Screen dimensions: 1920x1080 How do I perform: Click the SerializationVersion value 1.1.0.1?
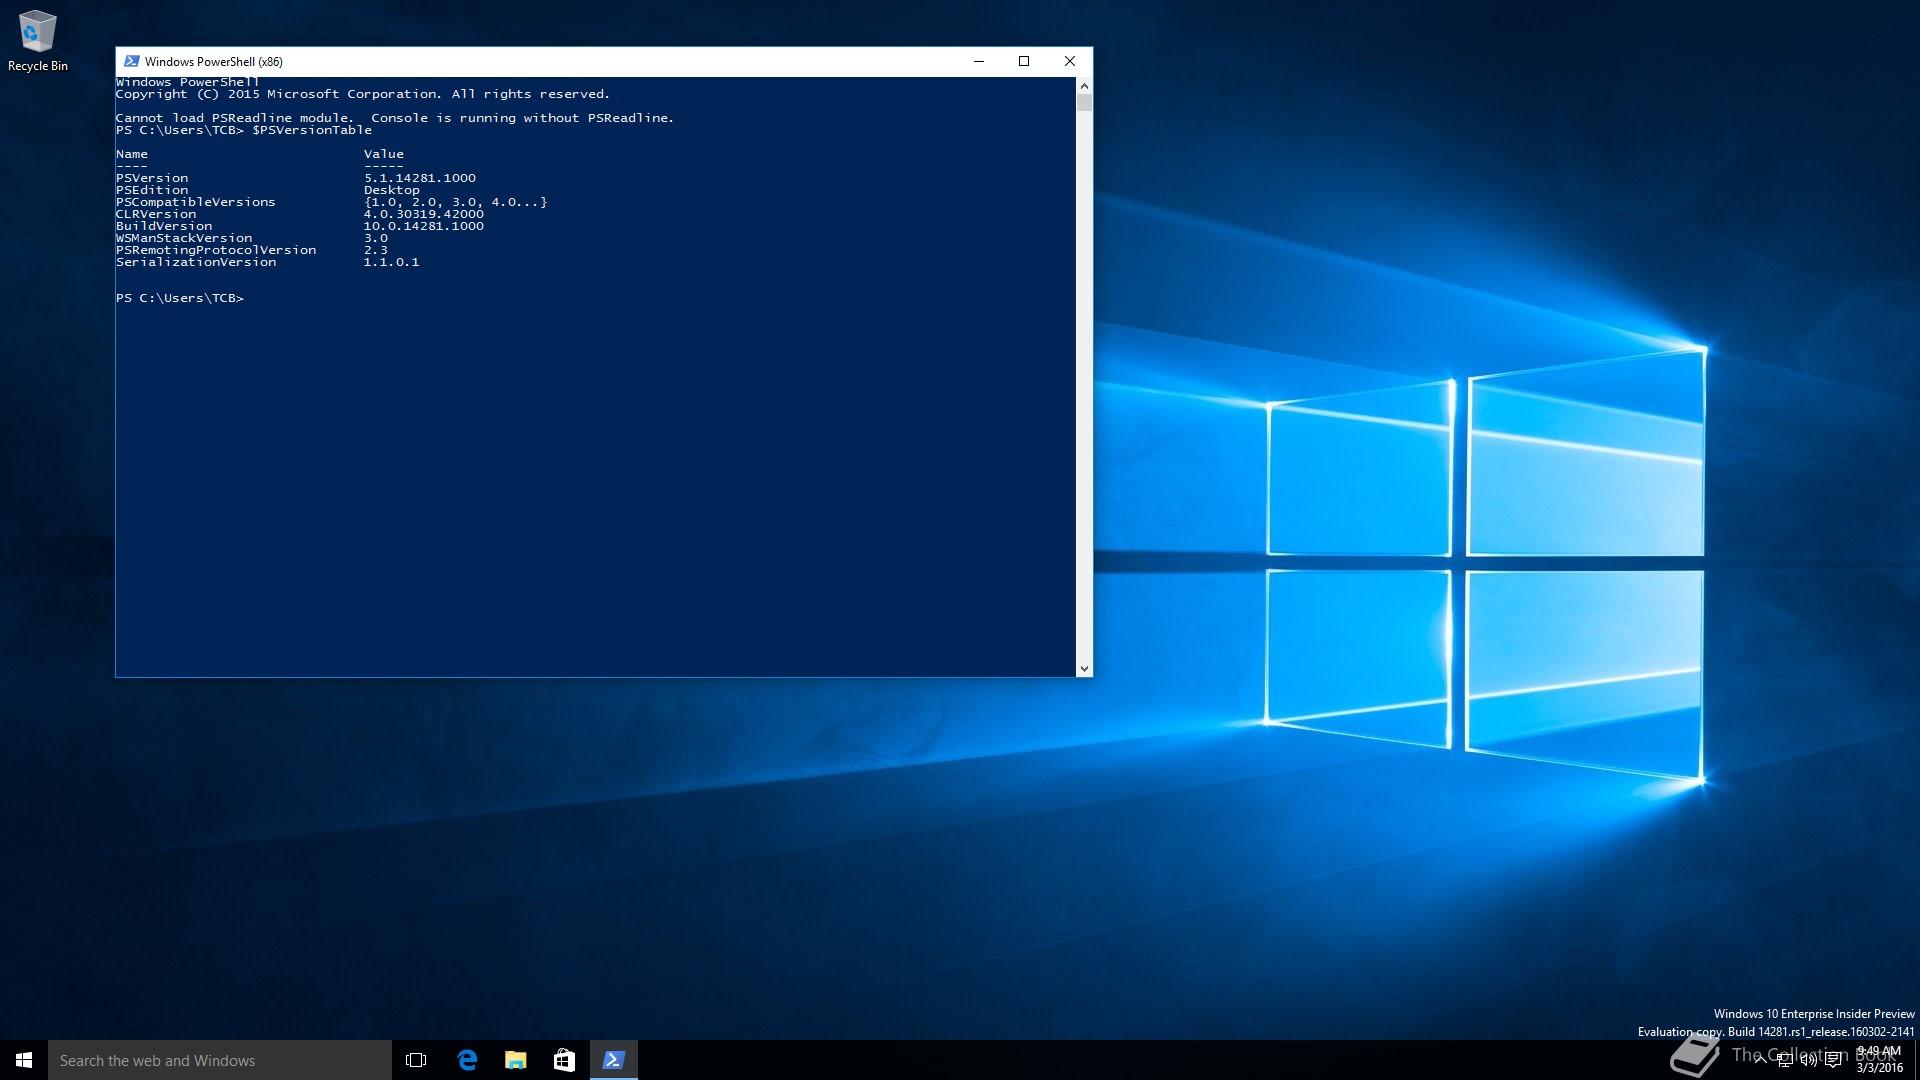pos(392,262)
